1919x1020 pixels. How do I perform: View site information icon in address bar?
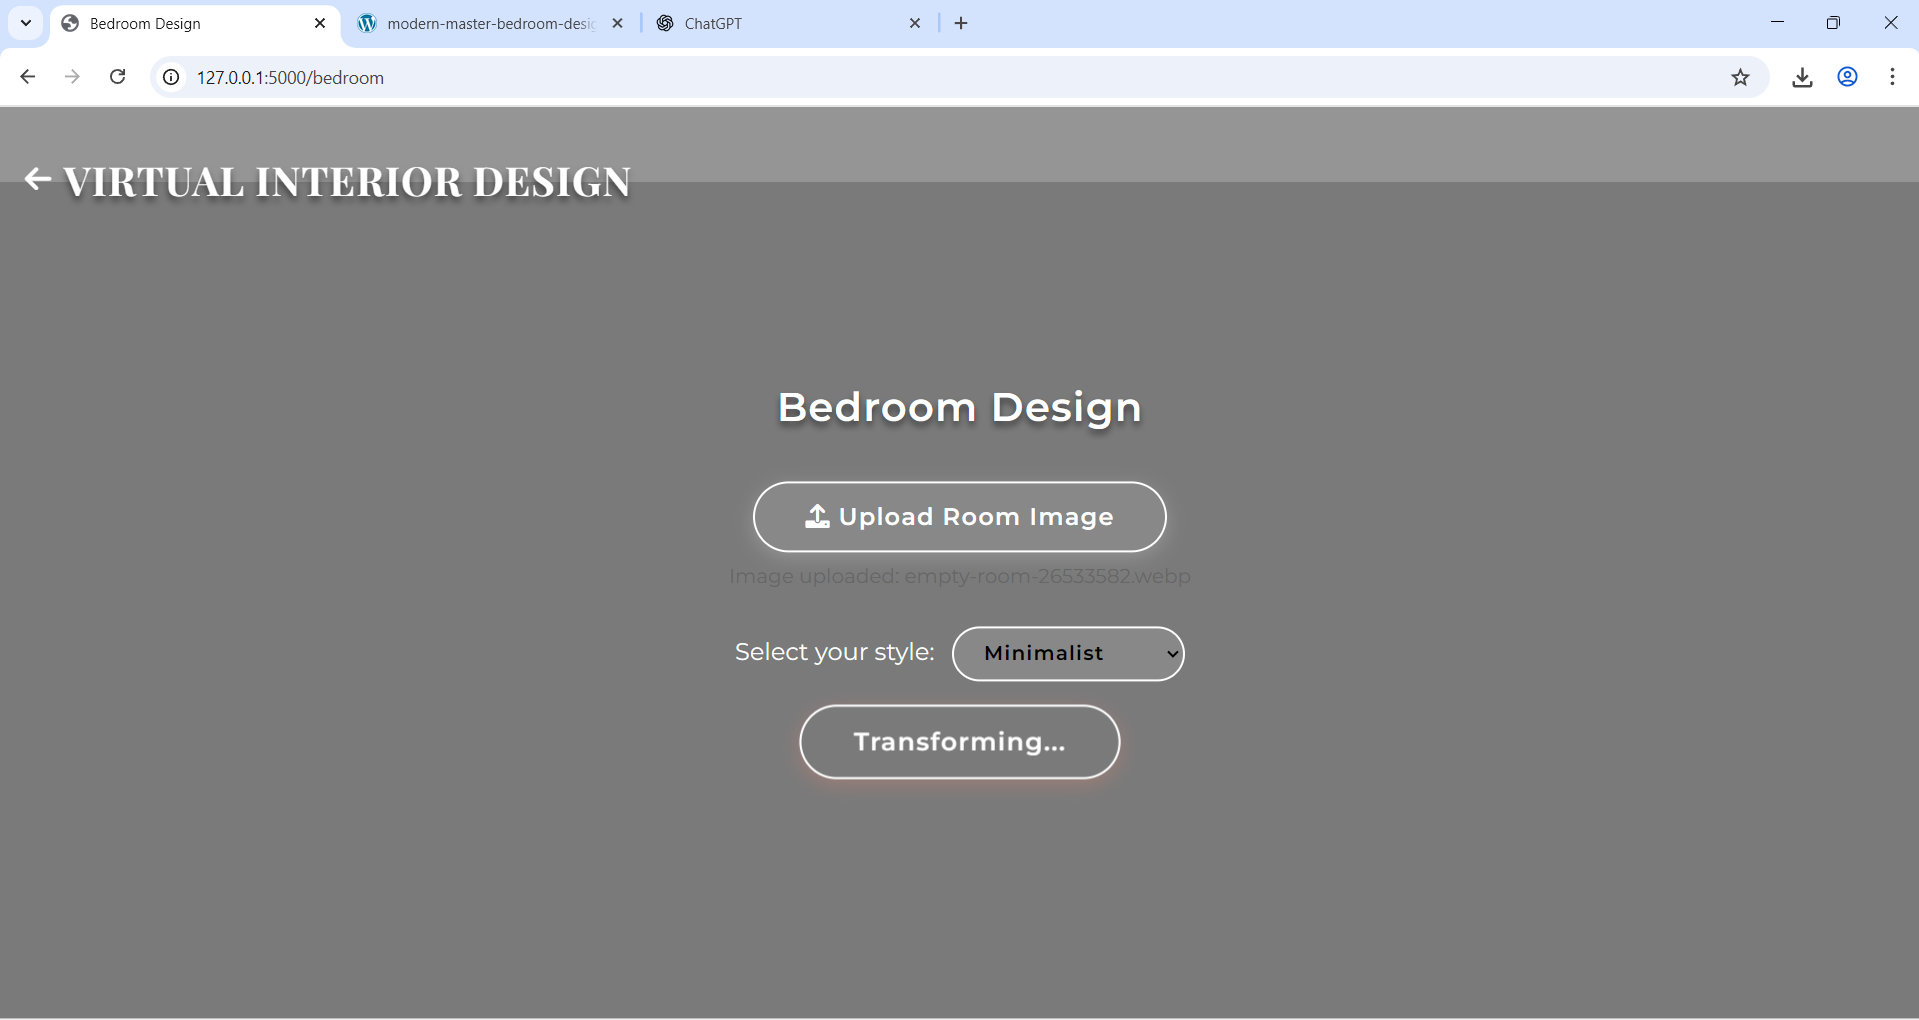click(x=172, y=77)
